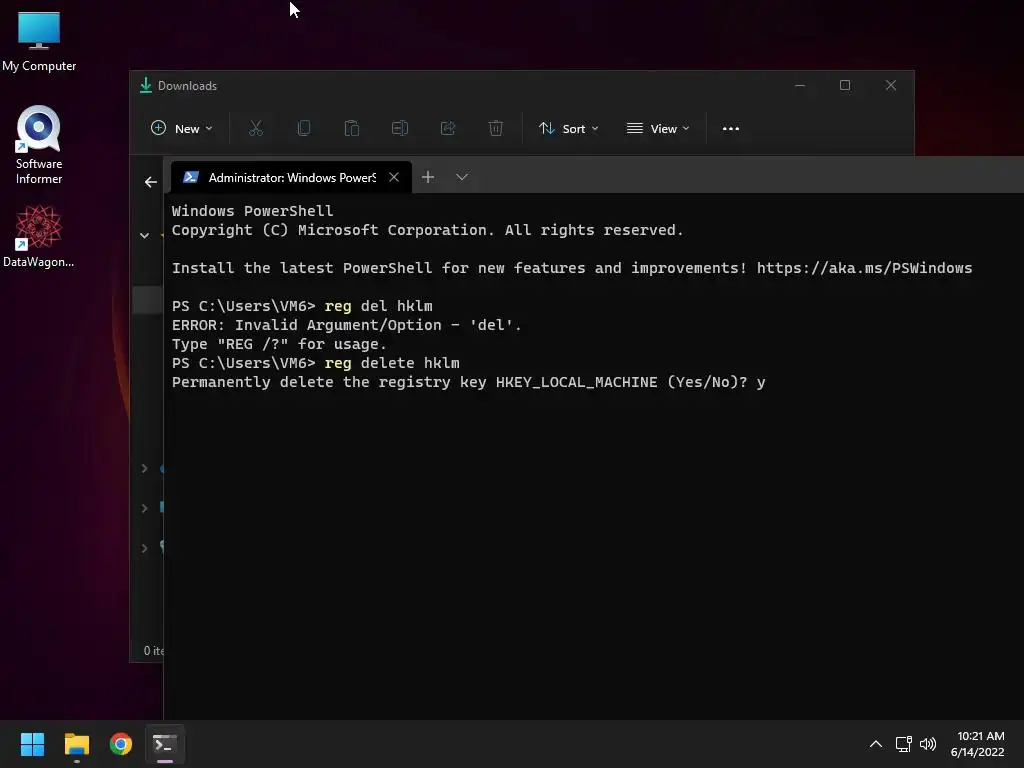Click the 'ERROR: Invalid Argument/Option' line
The width and height of the screenshot is (1024, 768).
[x=347, y=325]
